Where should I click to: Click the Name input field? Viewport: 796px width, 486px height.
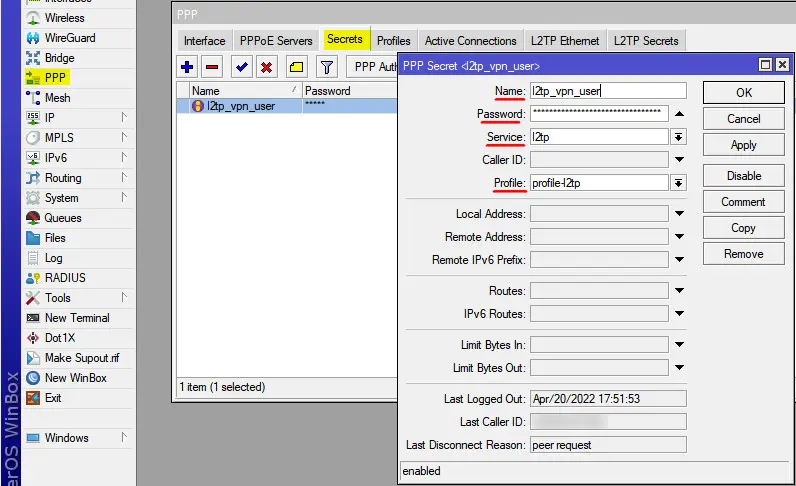pyautogui.click(x=608, y=91)
